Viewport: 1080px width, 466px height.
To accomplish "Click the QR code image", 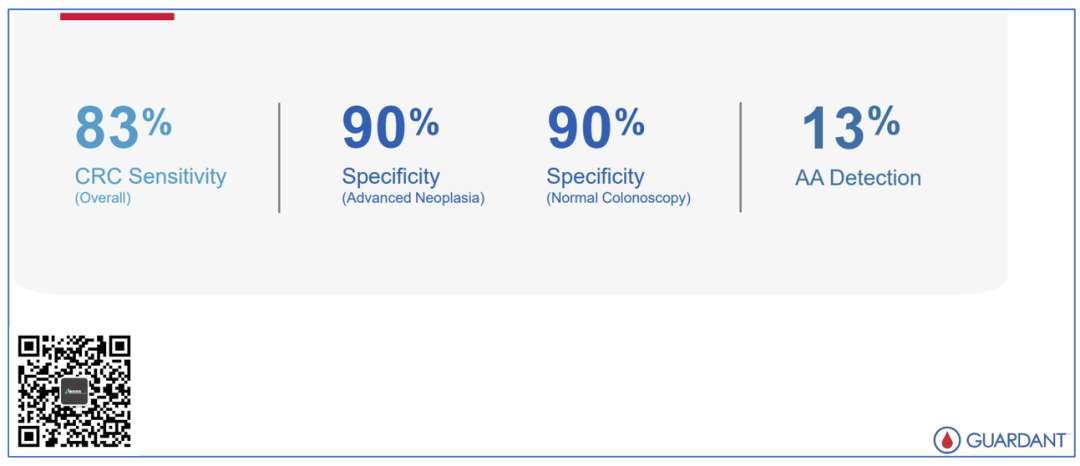I will pyautogui.click(x=75, y=391).
